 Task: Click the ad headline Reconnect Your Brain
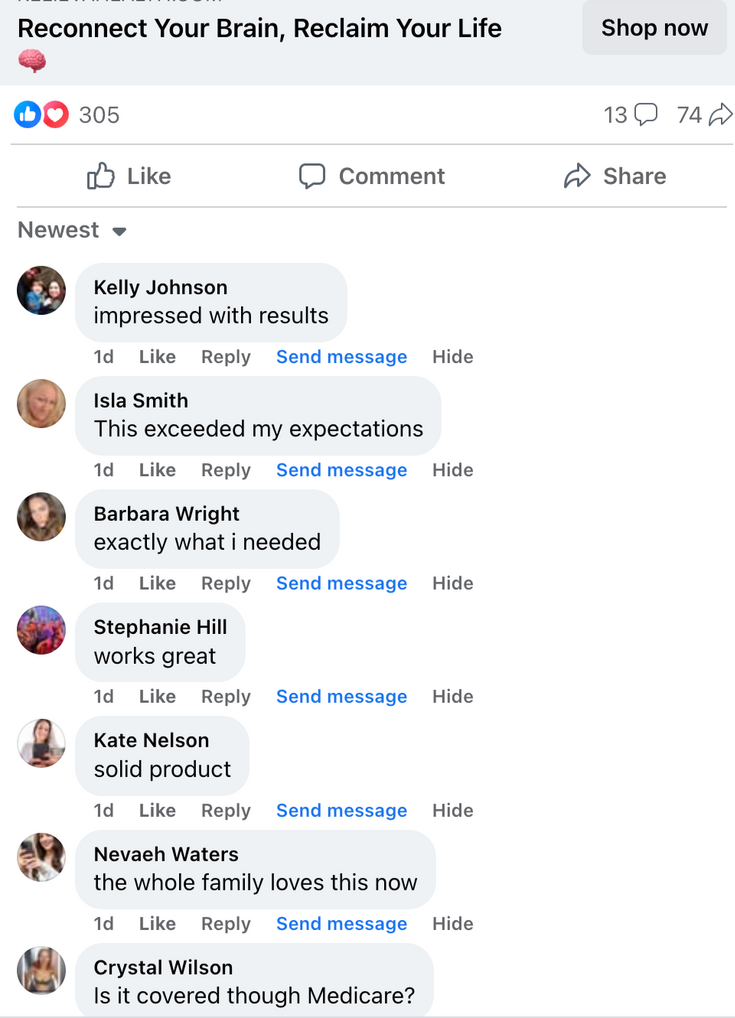coord(259,28)
